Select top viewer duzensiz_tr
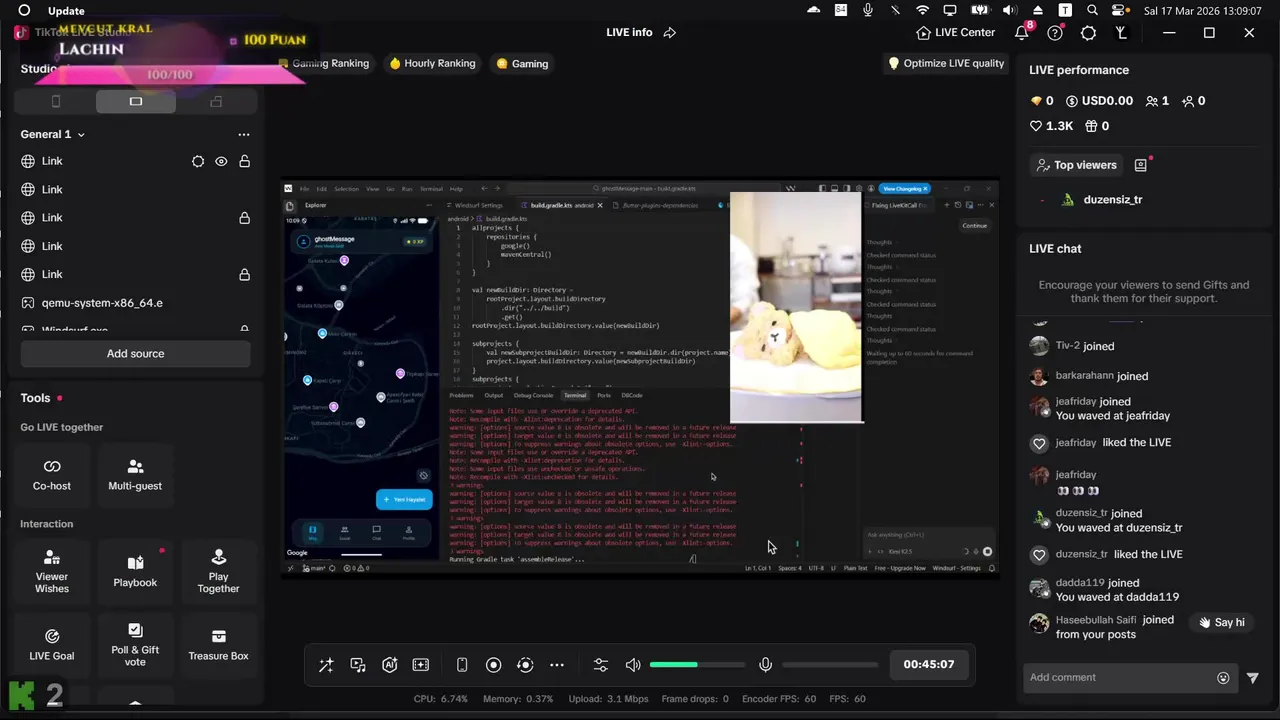1280x720 pixels. (1112, 200)
